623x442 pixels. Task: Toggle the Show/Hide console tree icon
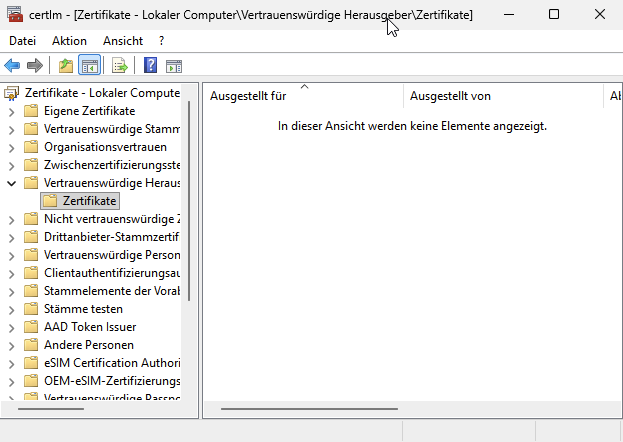click(89, 66)
